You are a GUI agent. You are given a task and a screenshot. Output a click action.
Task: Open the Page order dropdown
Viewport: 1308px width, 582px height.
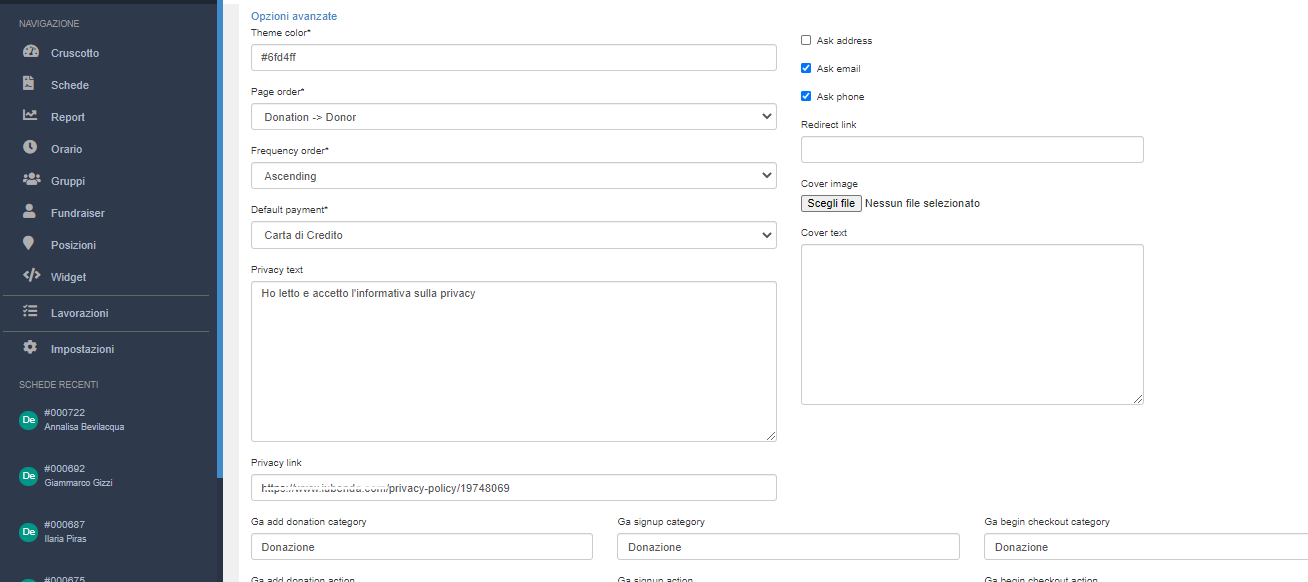click(513, 117)
